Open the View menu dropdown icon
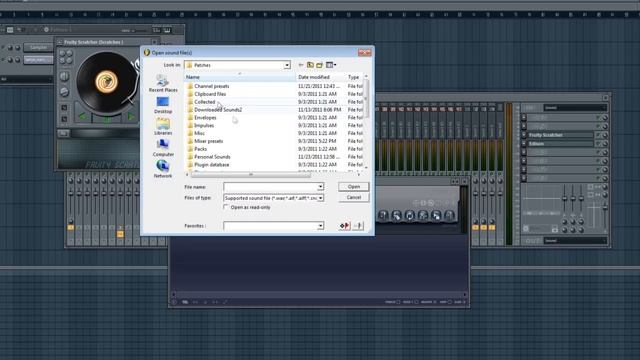The width and height of the screenshot is (640, 360). point(331,65)
